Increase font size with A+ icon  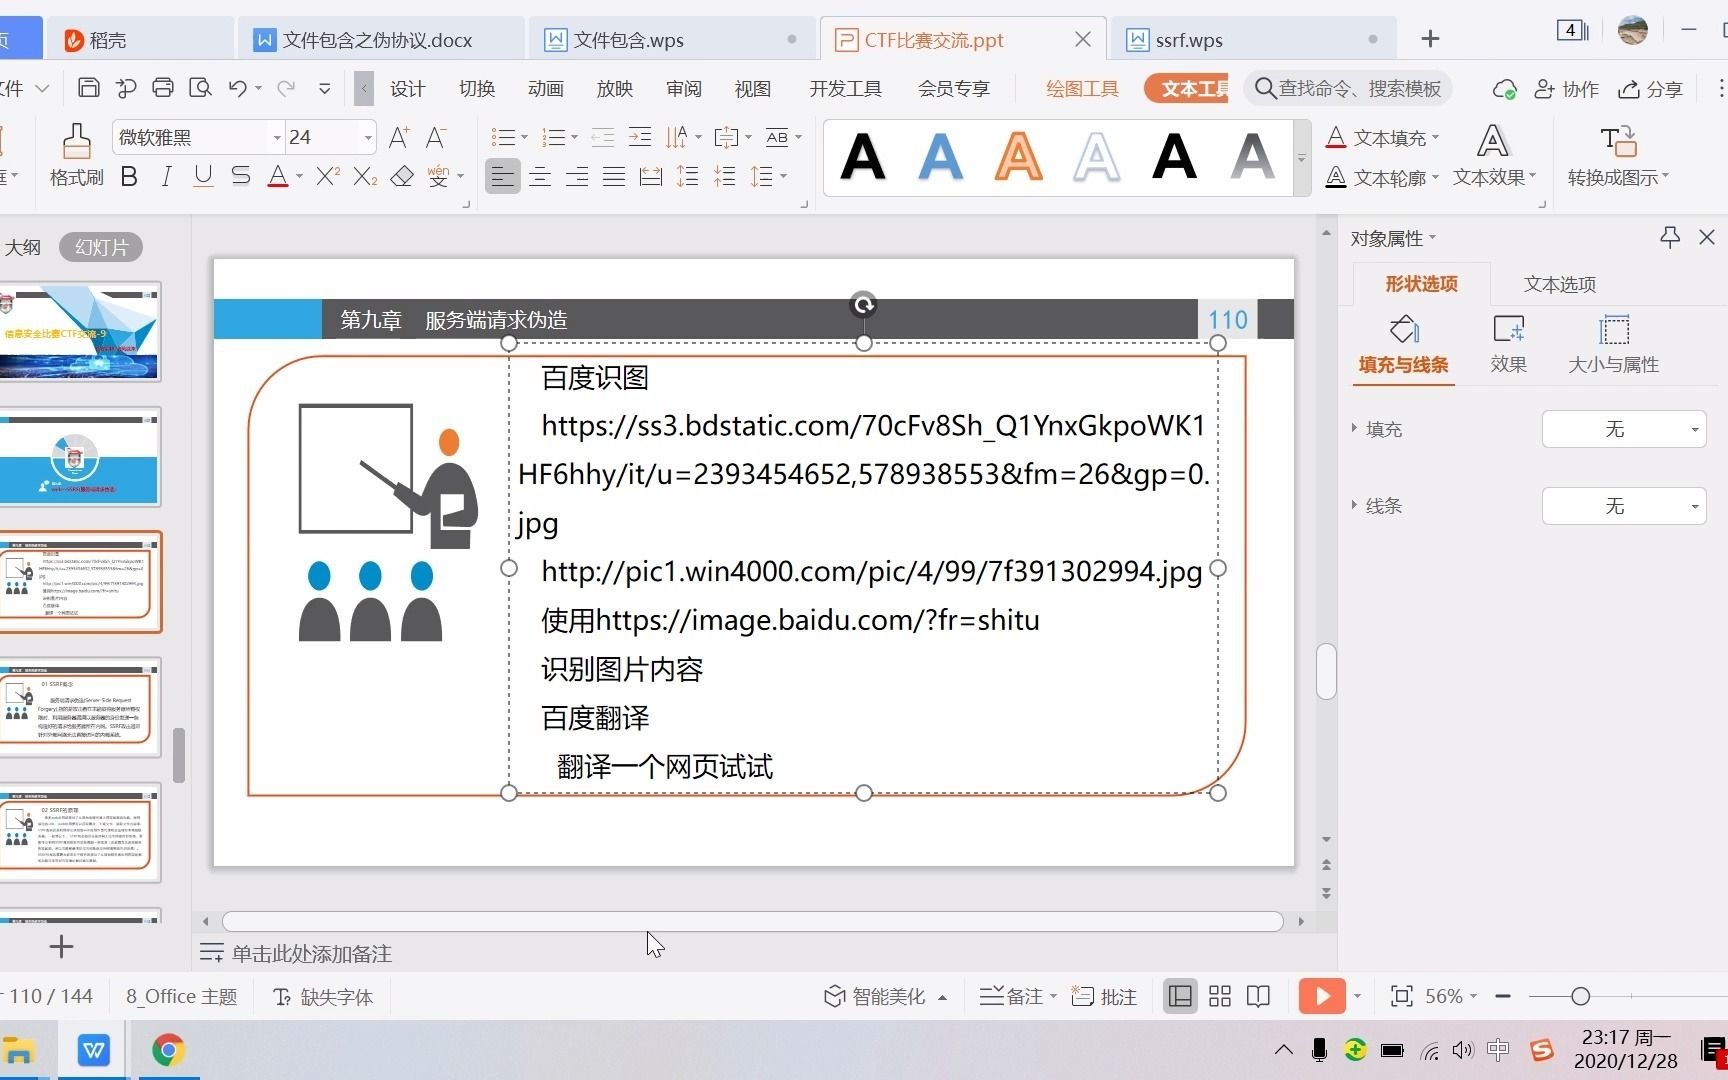pos(398,137)
